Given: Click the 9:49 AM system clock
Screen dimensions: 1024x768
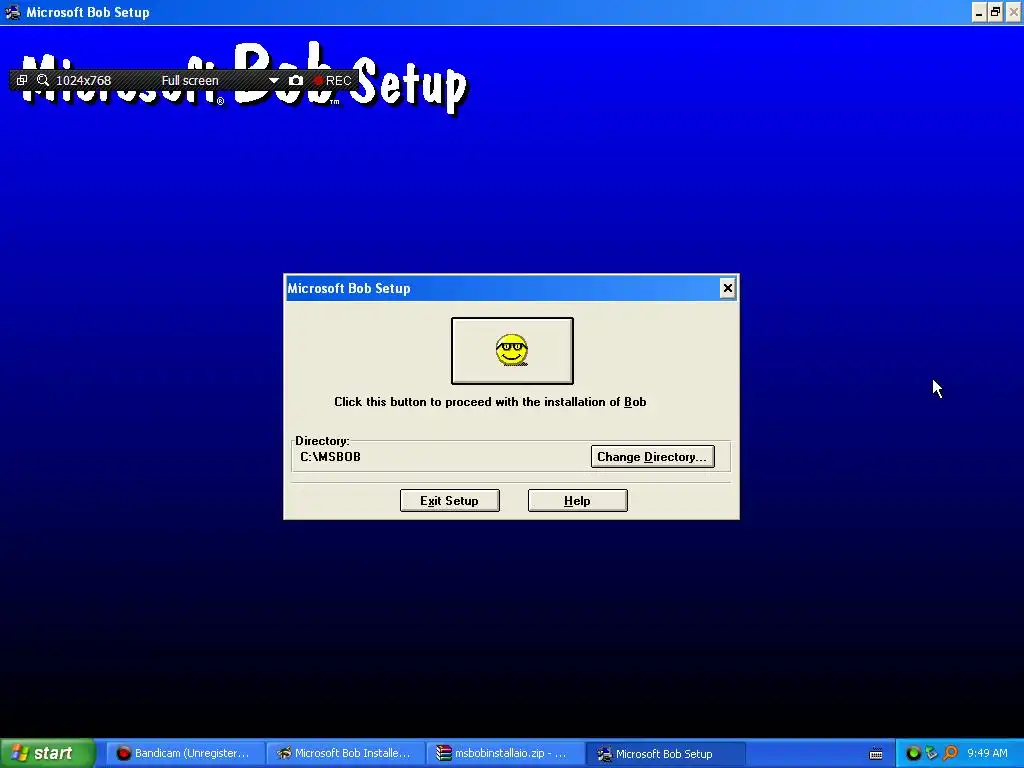Looking at the screenshot, I should tap(987, 753).
